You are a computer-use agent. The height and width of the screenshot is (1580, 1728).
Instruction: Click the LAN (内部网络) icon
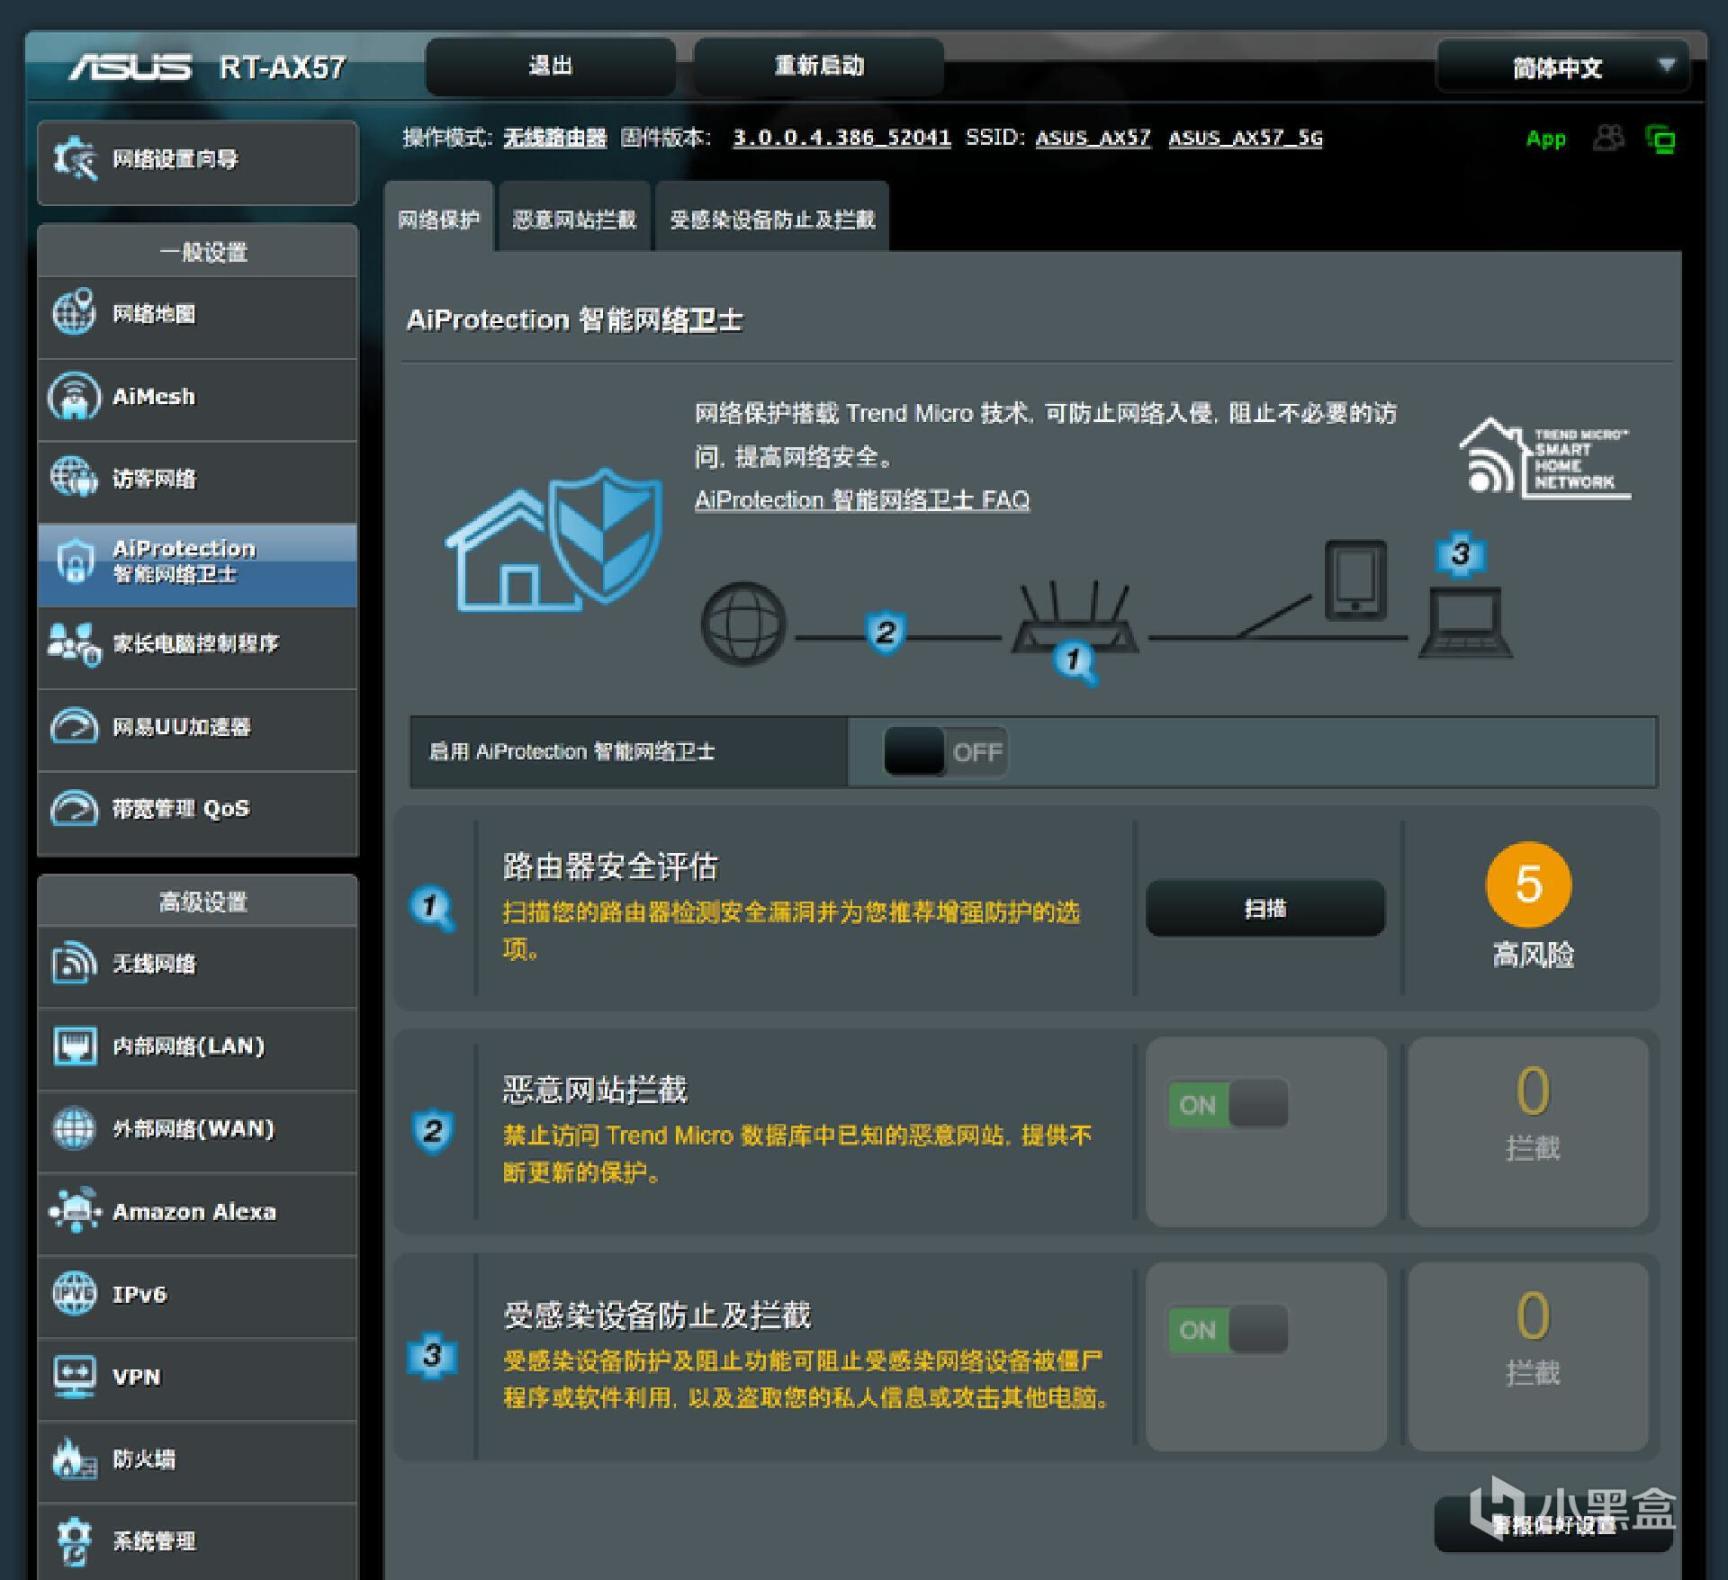(x=74, y=1046)
